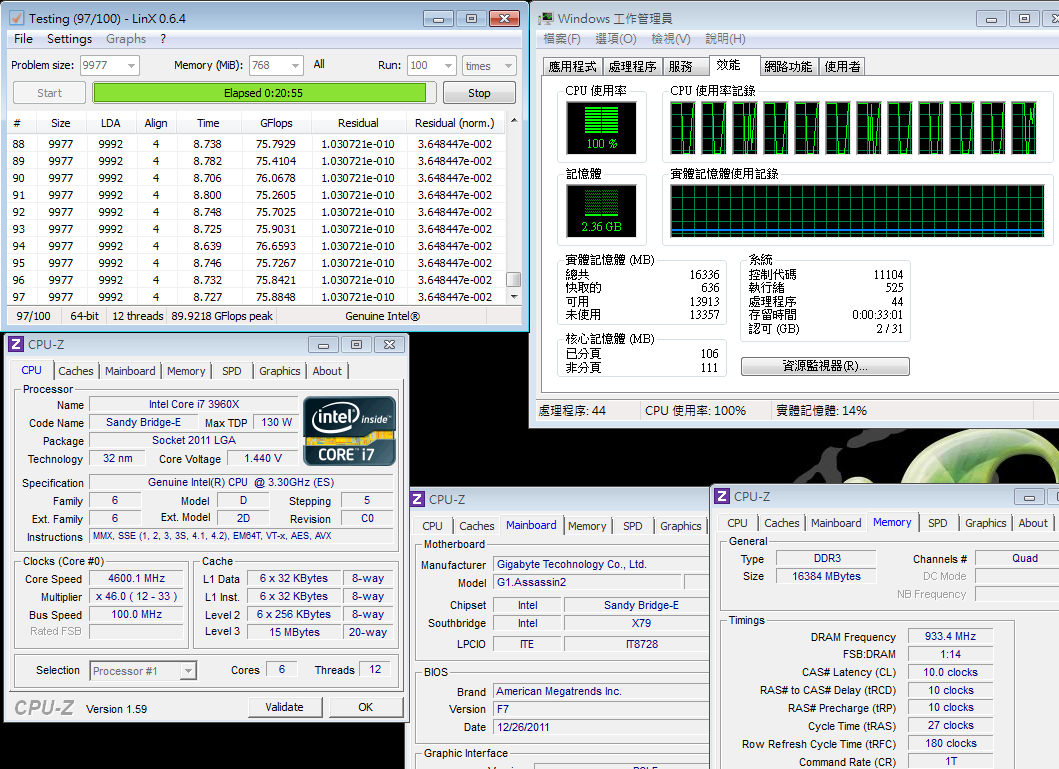Click the G1.Assassin2 model field

point(588,582)
